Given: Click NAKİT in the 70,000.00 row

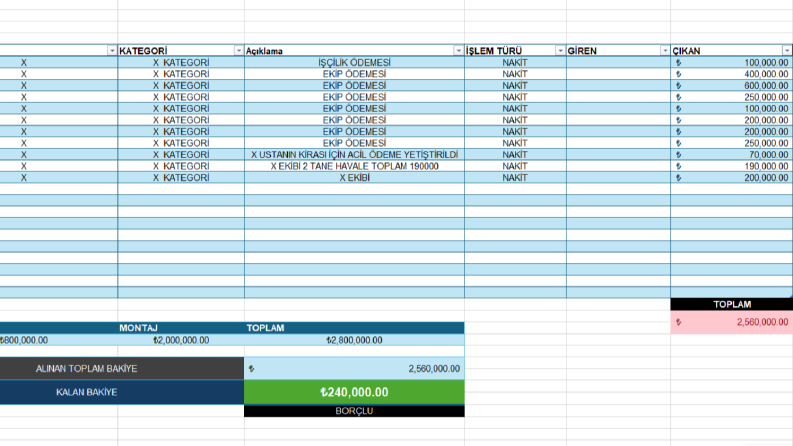Looking at the screenshot, I should [x=515, y=154].
